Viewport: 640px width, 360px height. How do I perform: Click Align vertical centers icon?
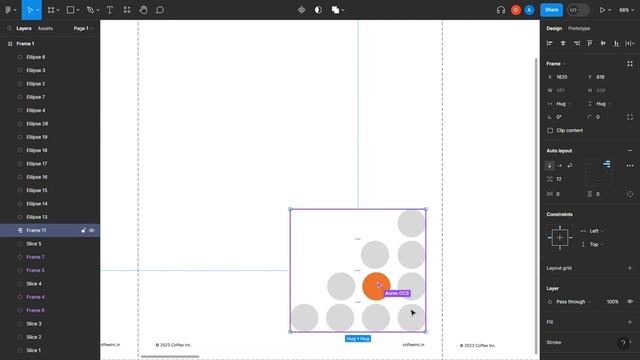tap(603, 43)
